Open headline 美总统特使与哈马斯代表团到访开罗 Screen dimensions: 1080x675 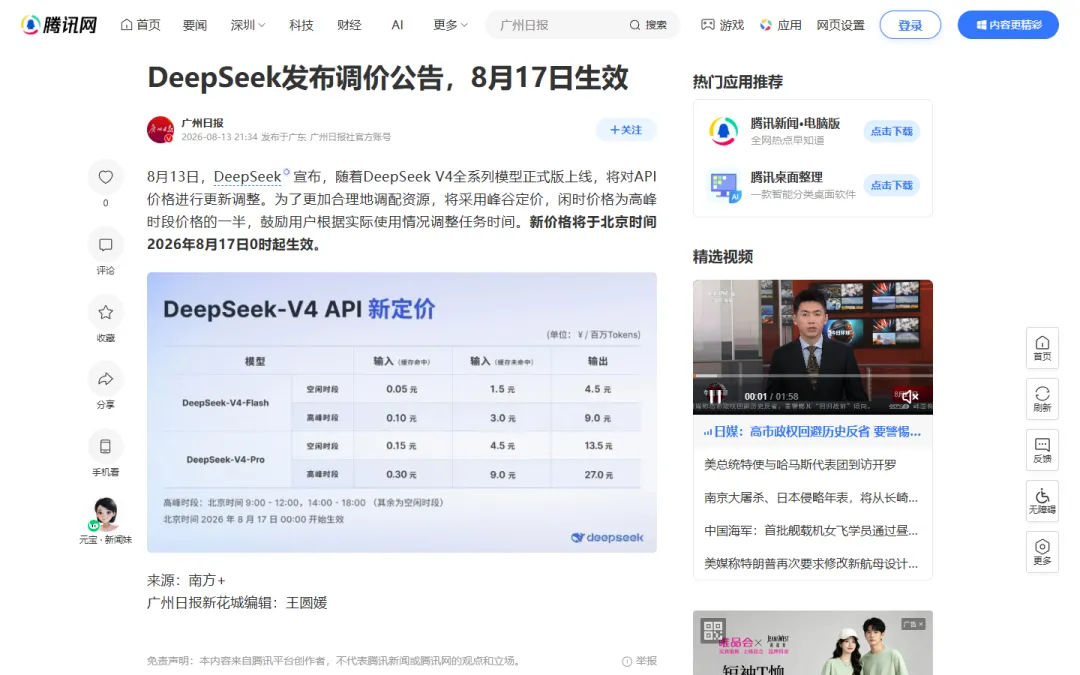point(800,465)
